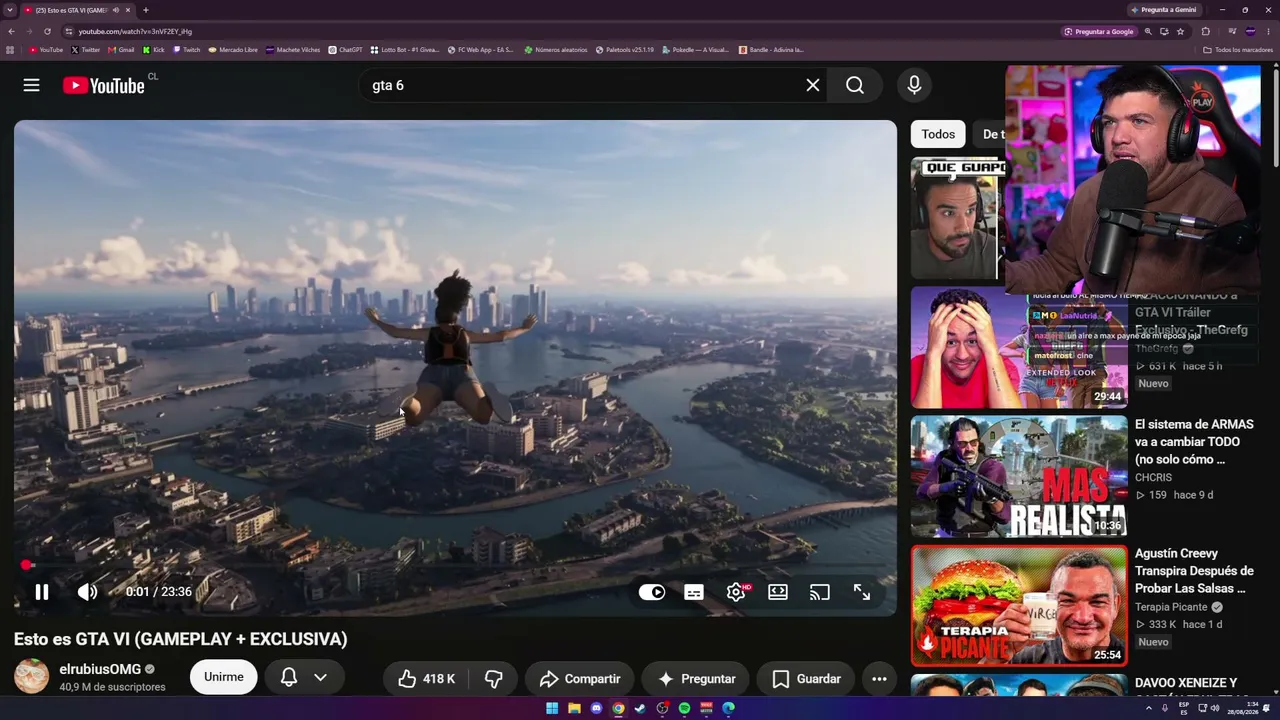This screenshot has width=1280, height=720.
Task: Save the video with Guardar
Action: [806, 679]
